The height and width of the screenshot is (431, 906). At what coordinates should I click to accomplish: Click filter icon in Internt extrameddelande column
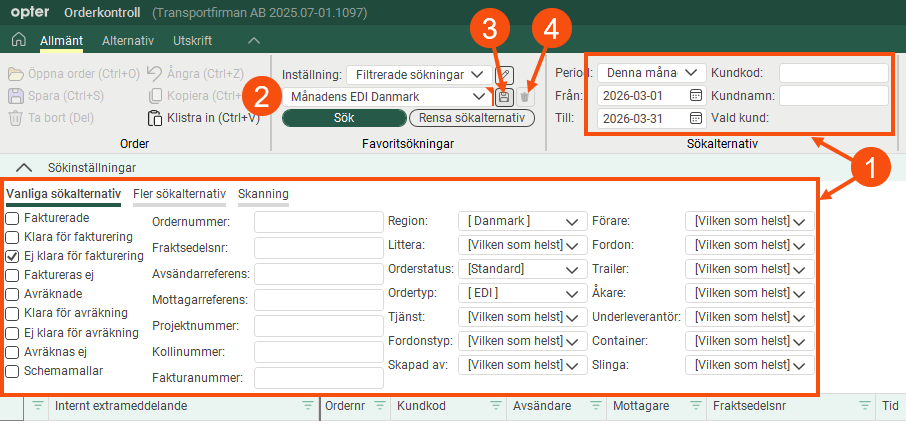click(38, 406)
